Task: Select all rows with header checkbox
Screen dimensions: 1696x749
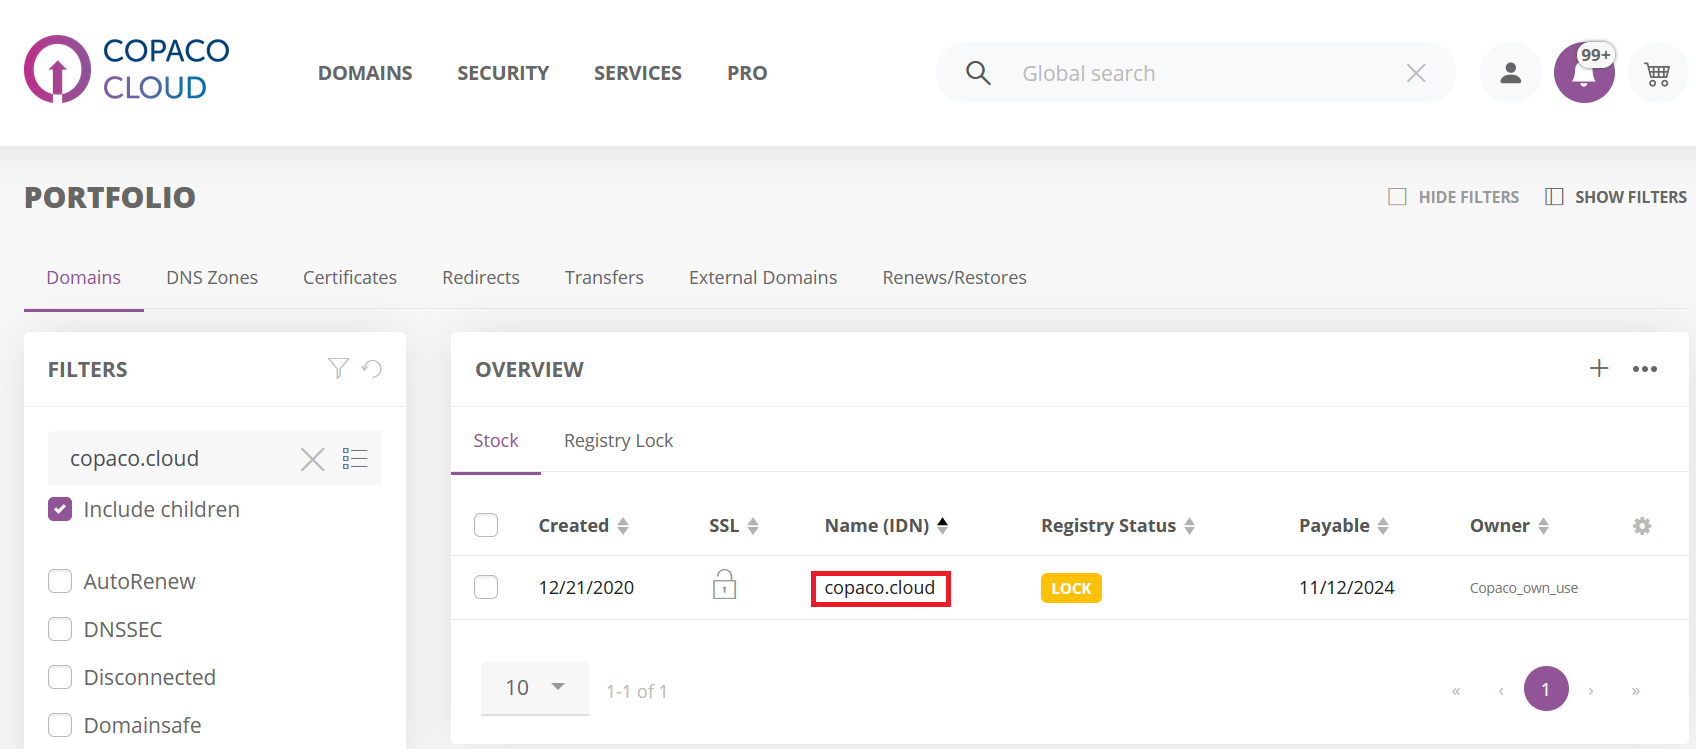Action: pos(486,525)
